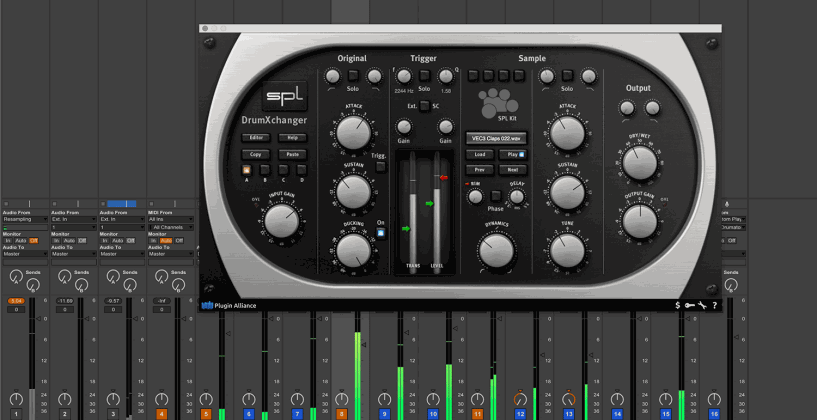Toggle the Trigg. button
The width and height of the screenshot is (817, 420).
pyautogui.click(x=381, y=167)
